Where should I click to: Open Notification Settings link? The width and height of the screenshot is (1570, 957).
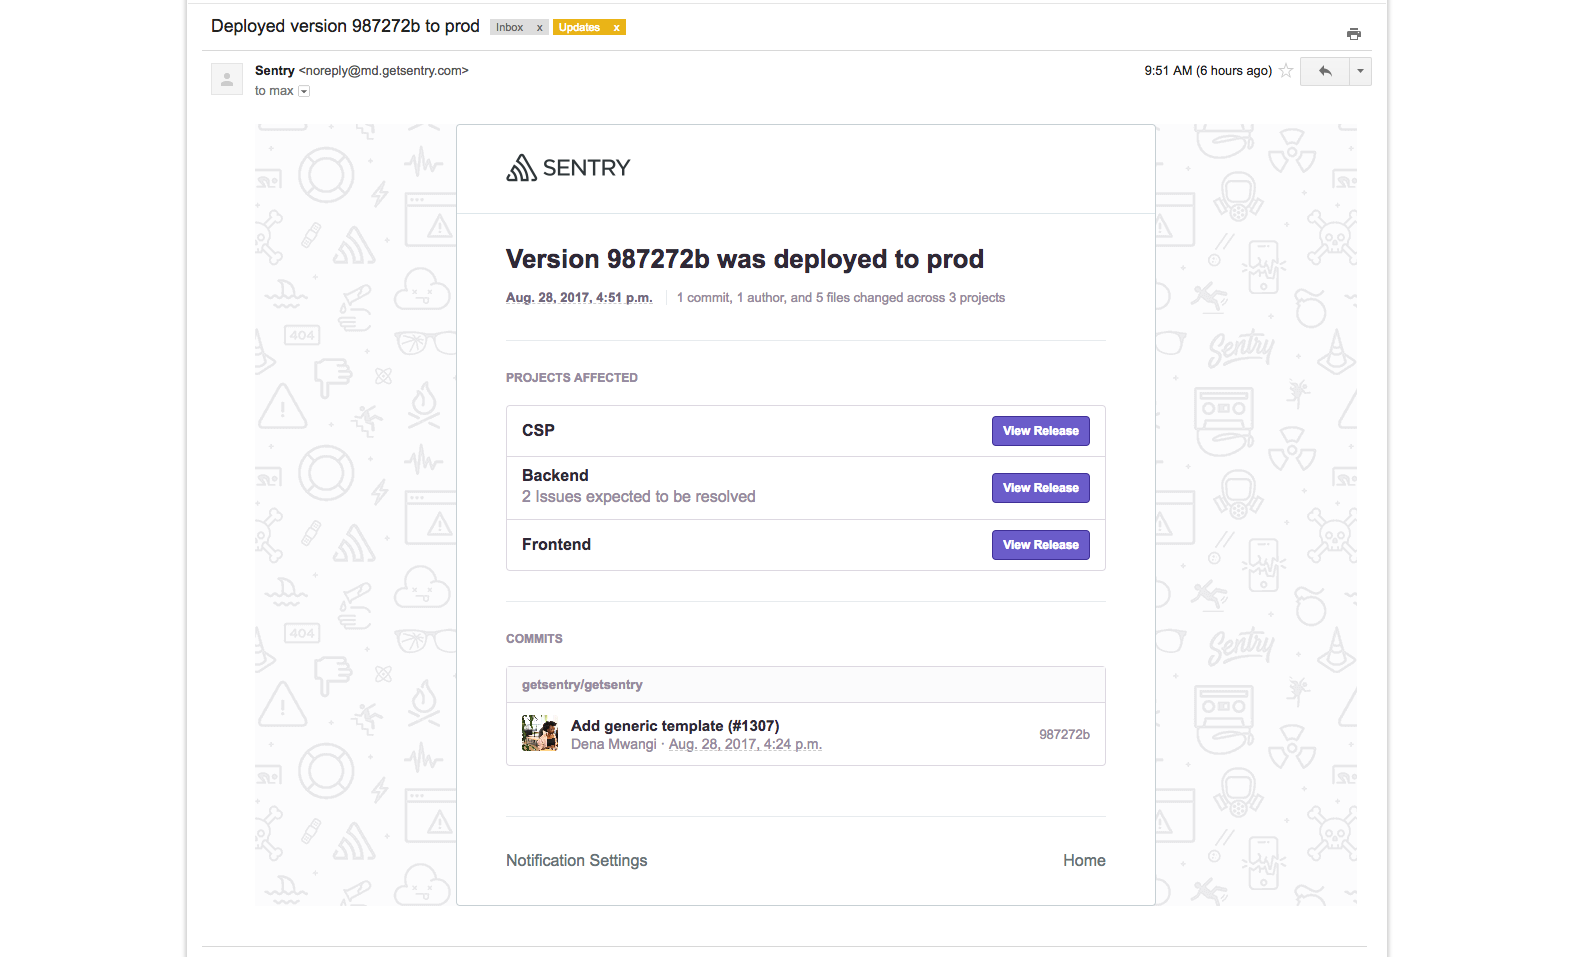pyautogui.click(x=576, y=861)
